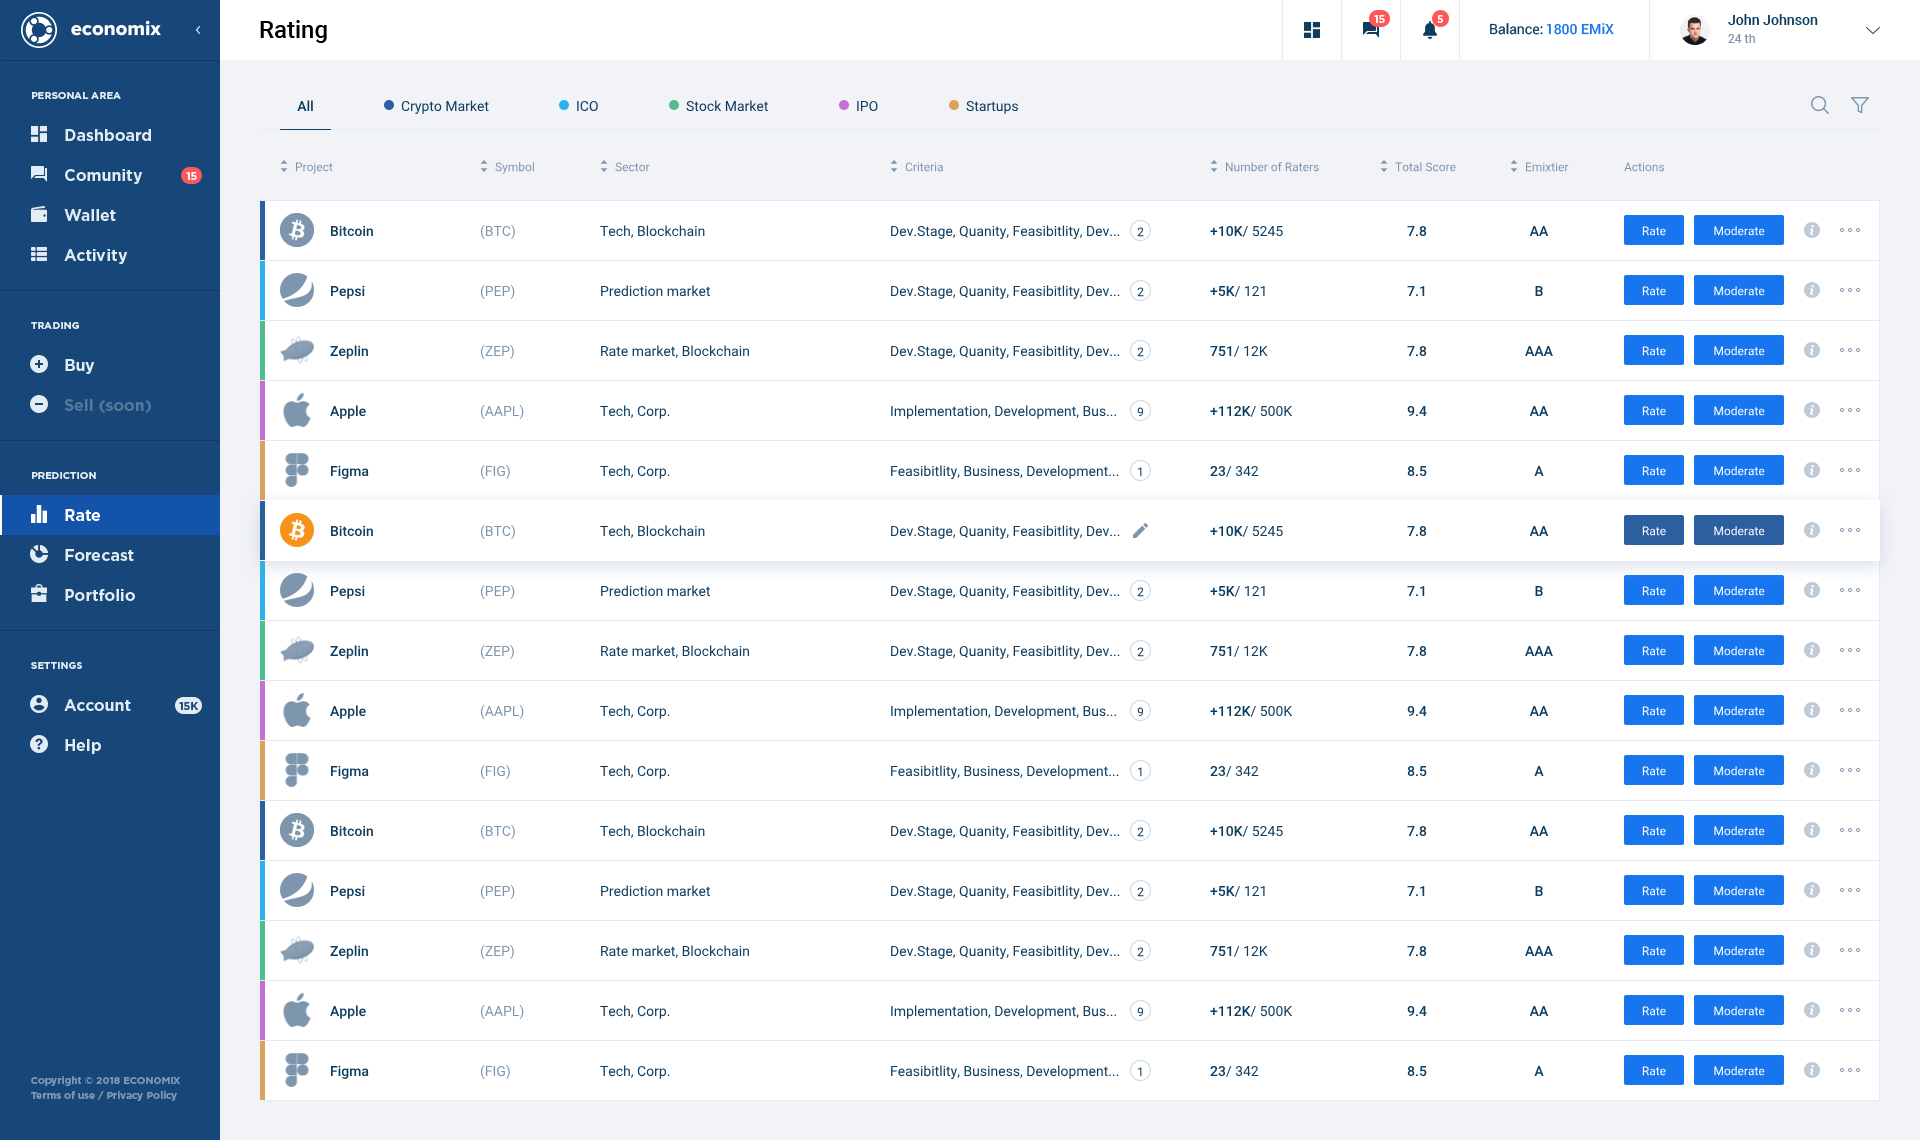Switch to the Crypto Market tab
This screenshot has height=1140, width=1920.
[436, 106]
